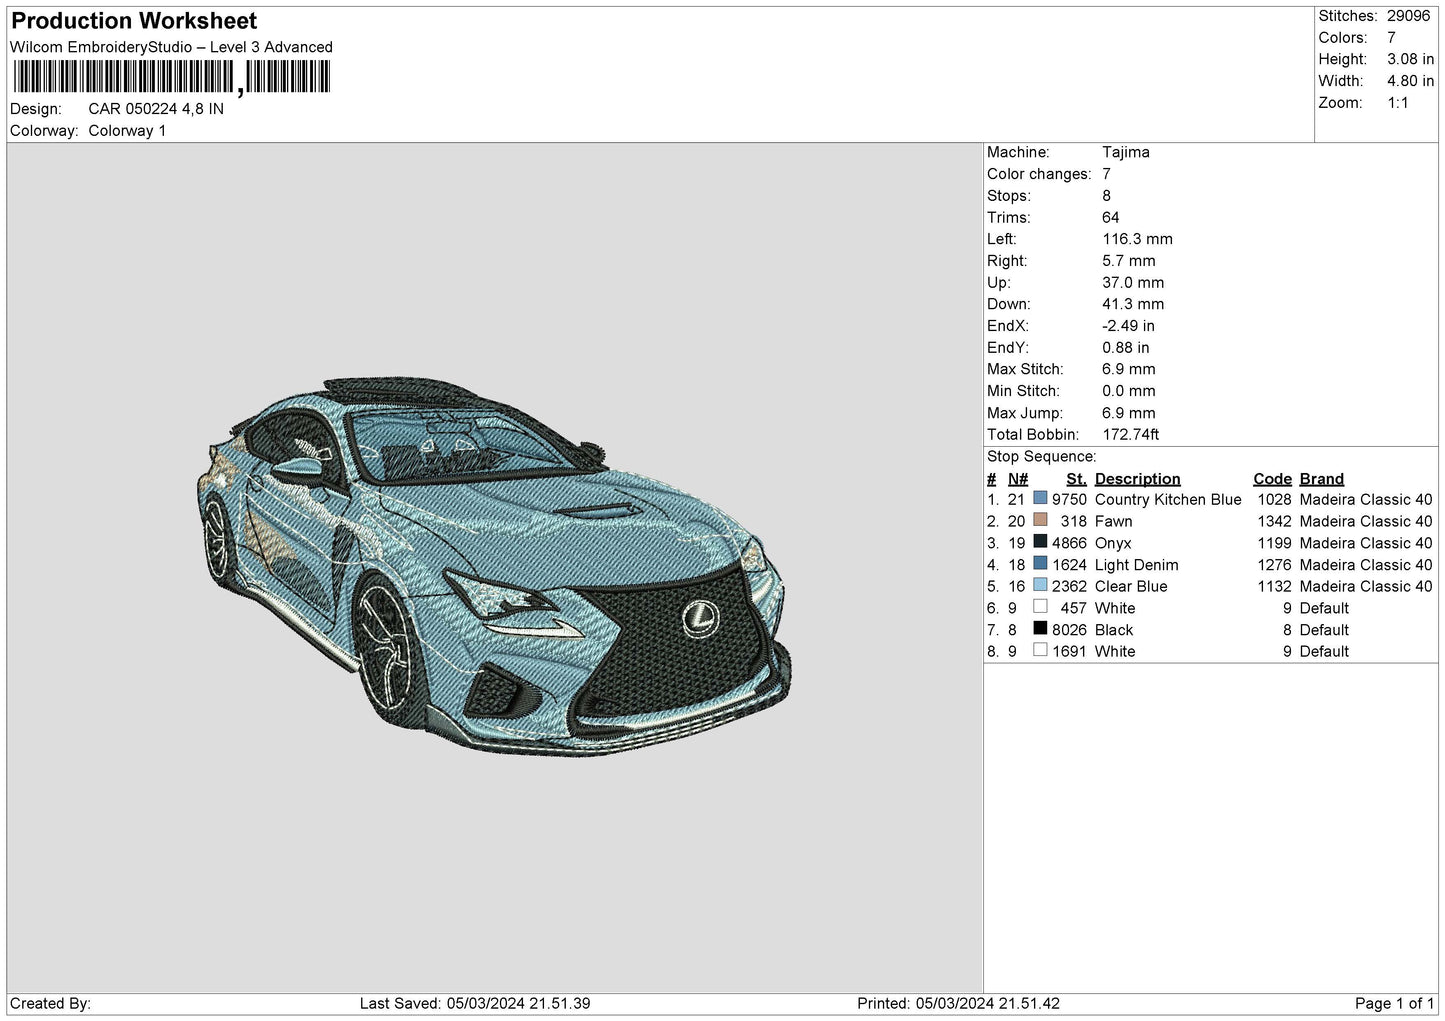Select the Total Bobbin value "172.74ft"
The height and width of the screenshot is (1021, 1445).
[1131, 435]
